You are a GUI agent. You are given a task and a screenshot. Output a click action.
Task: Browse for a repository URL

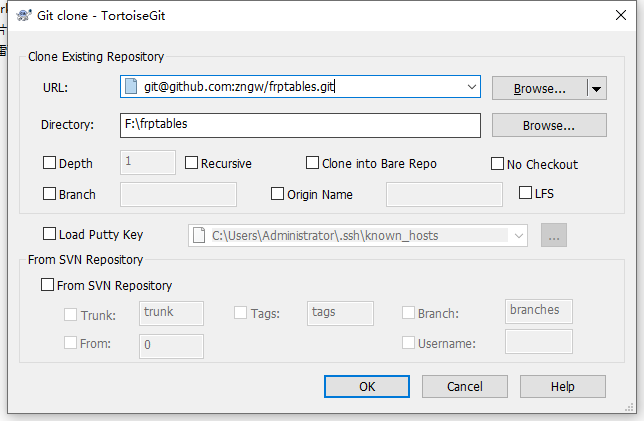(x=539, y=88)
